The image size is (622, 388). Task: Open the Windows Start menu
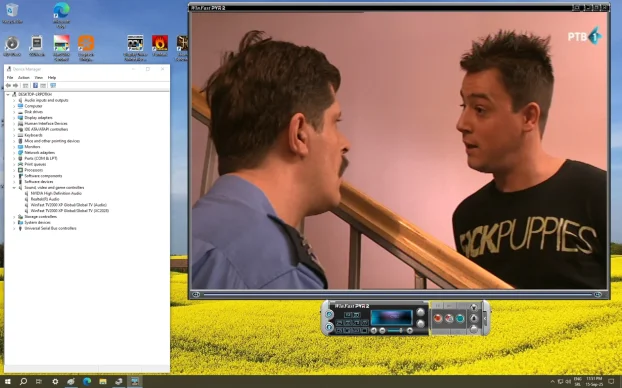[7, 382]
